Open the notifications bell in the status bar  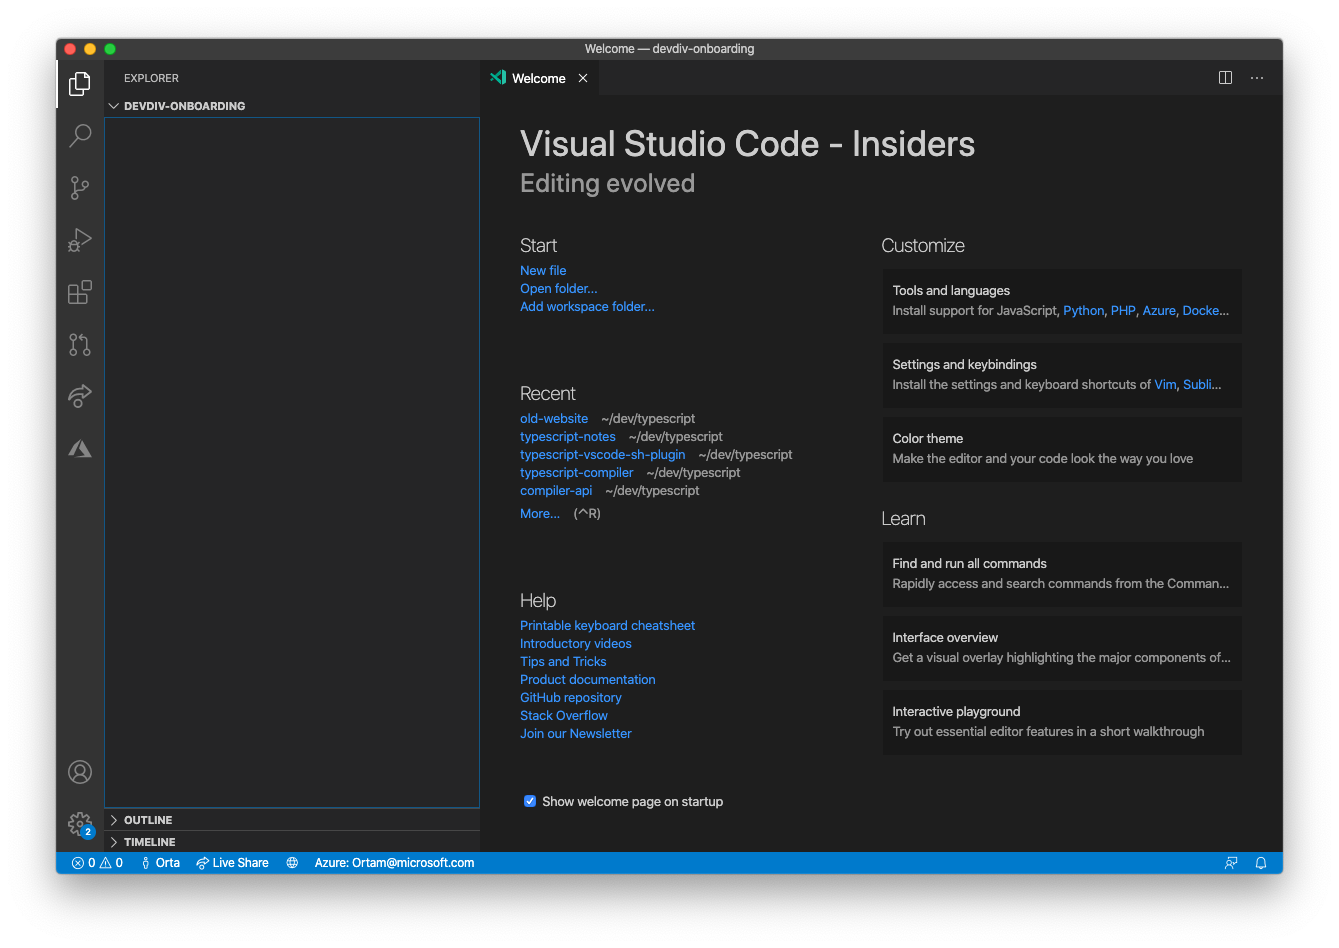coord(1260,862)
